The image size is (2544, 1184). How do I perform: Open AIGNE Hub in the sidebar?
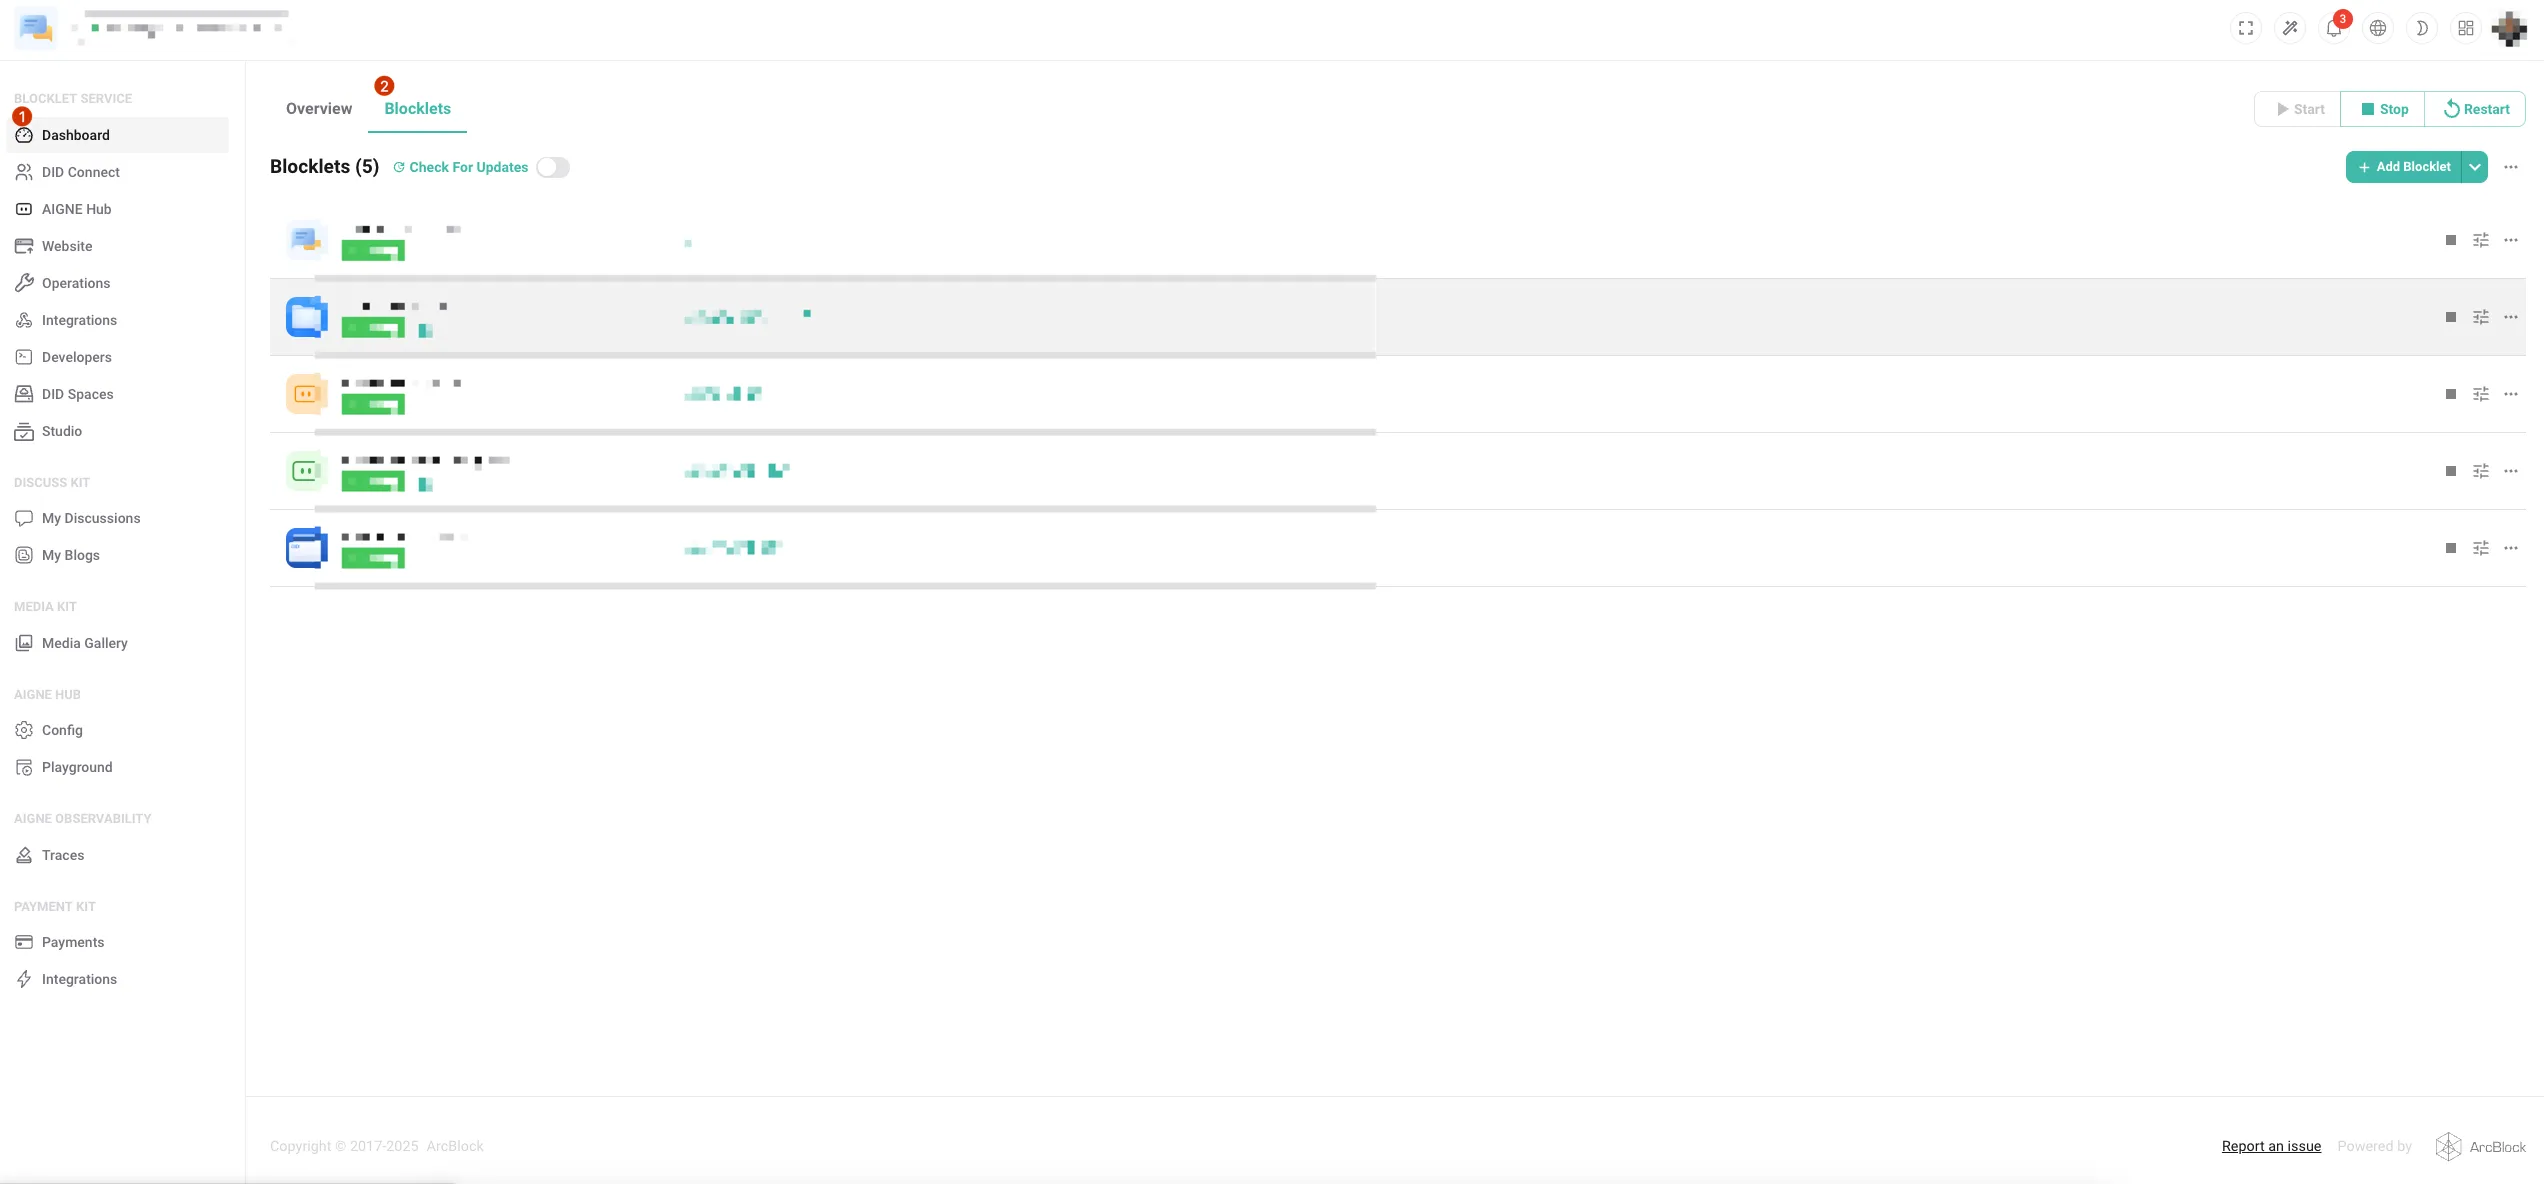coord(76,209)
